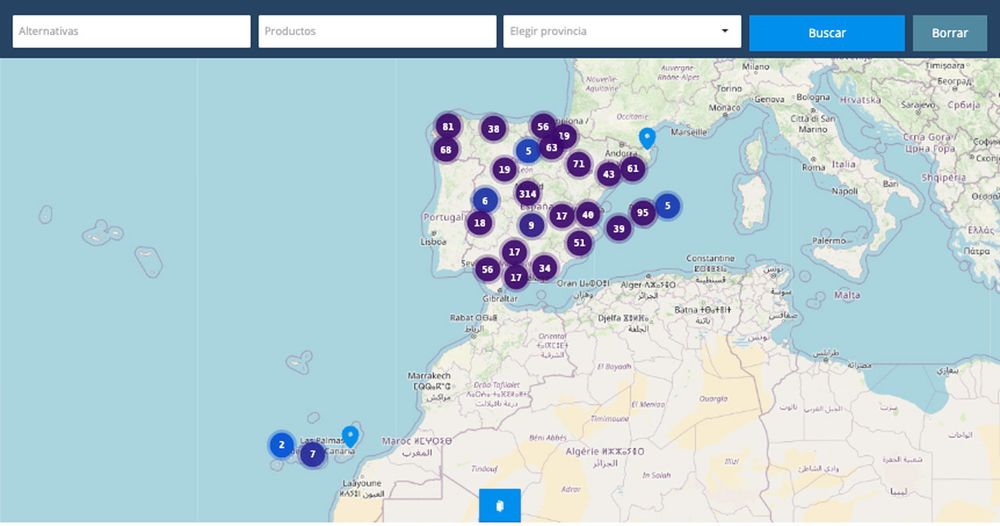Click the blue 6 cluster marker
The width and height of the screenshot is (1000, 526).
point(485,201)
